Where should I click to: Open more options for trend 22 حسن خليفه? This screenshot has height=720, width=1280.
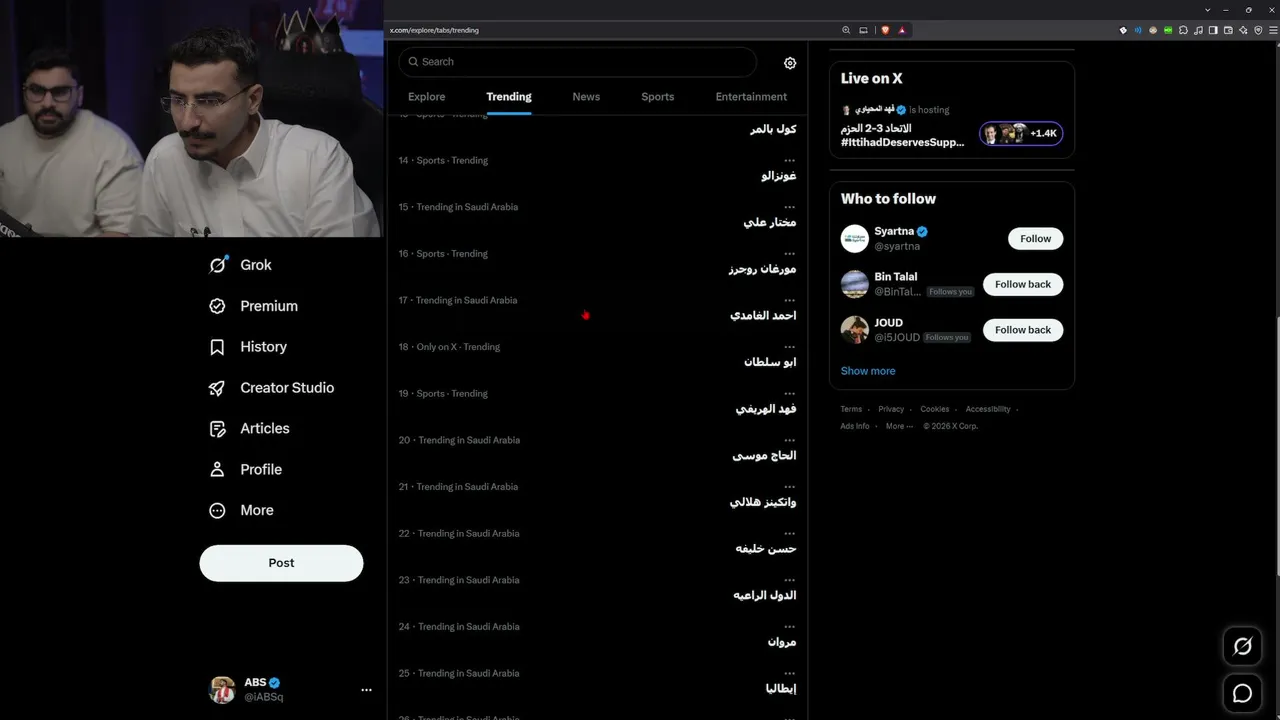pos(789,534)
